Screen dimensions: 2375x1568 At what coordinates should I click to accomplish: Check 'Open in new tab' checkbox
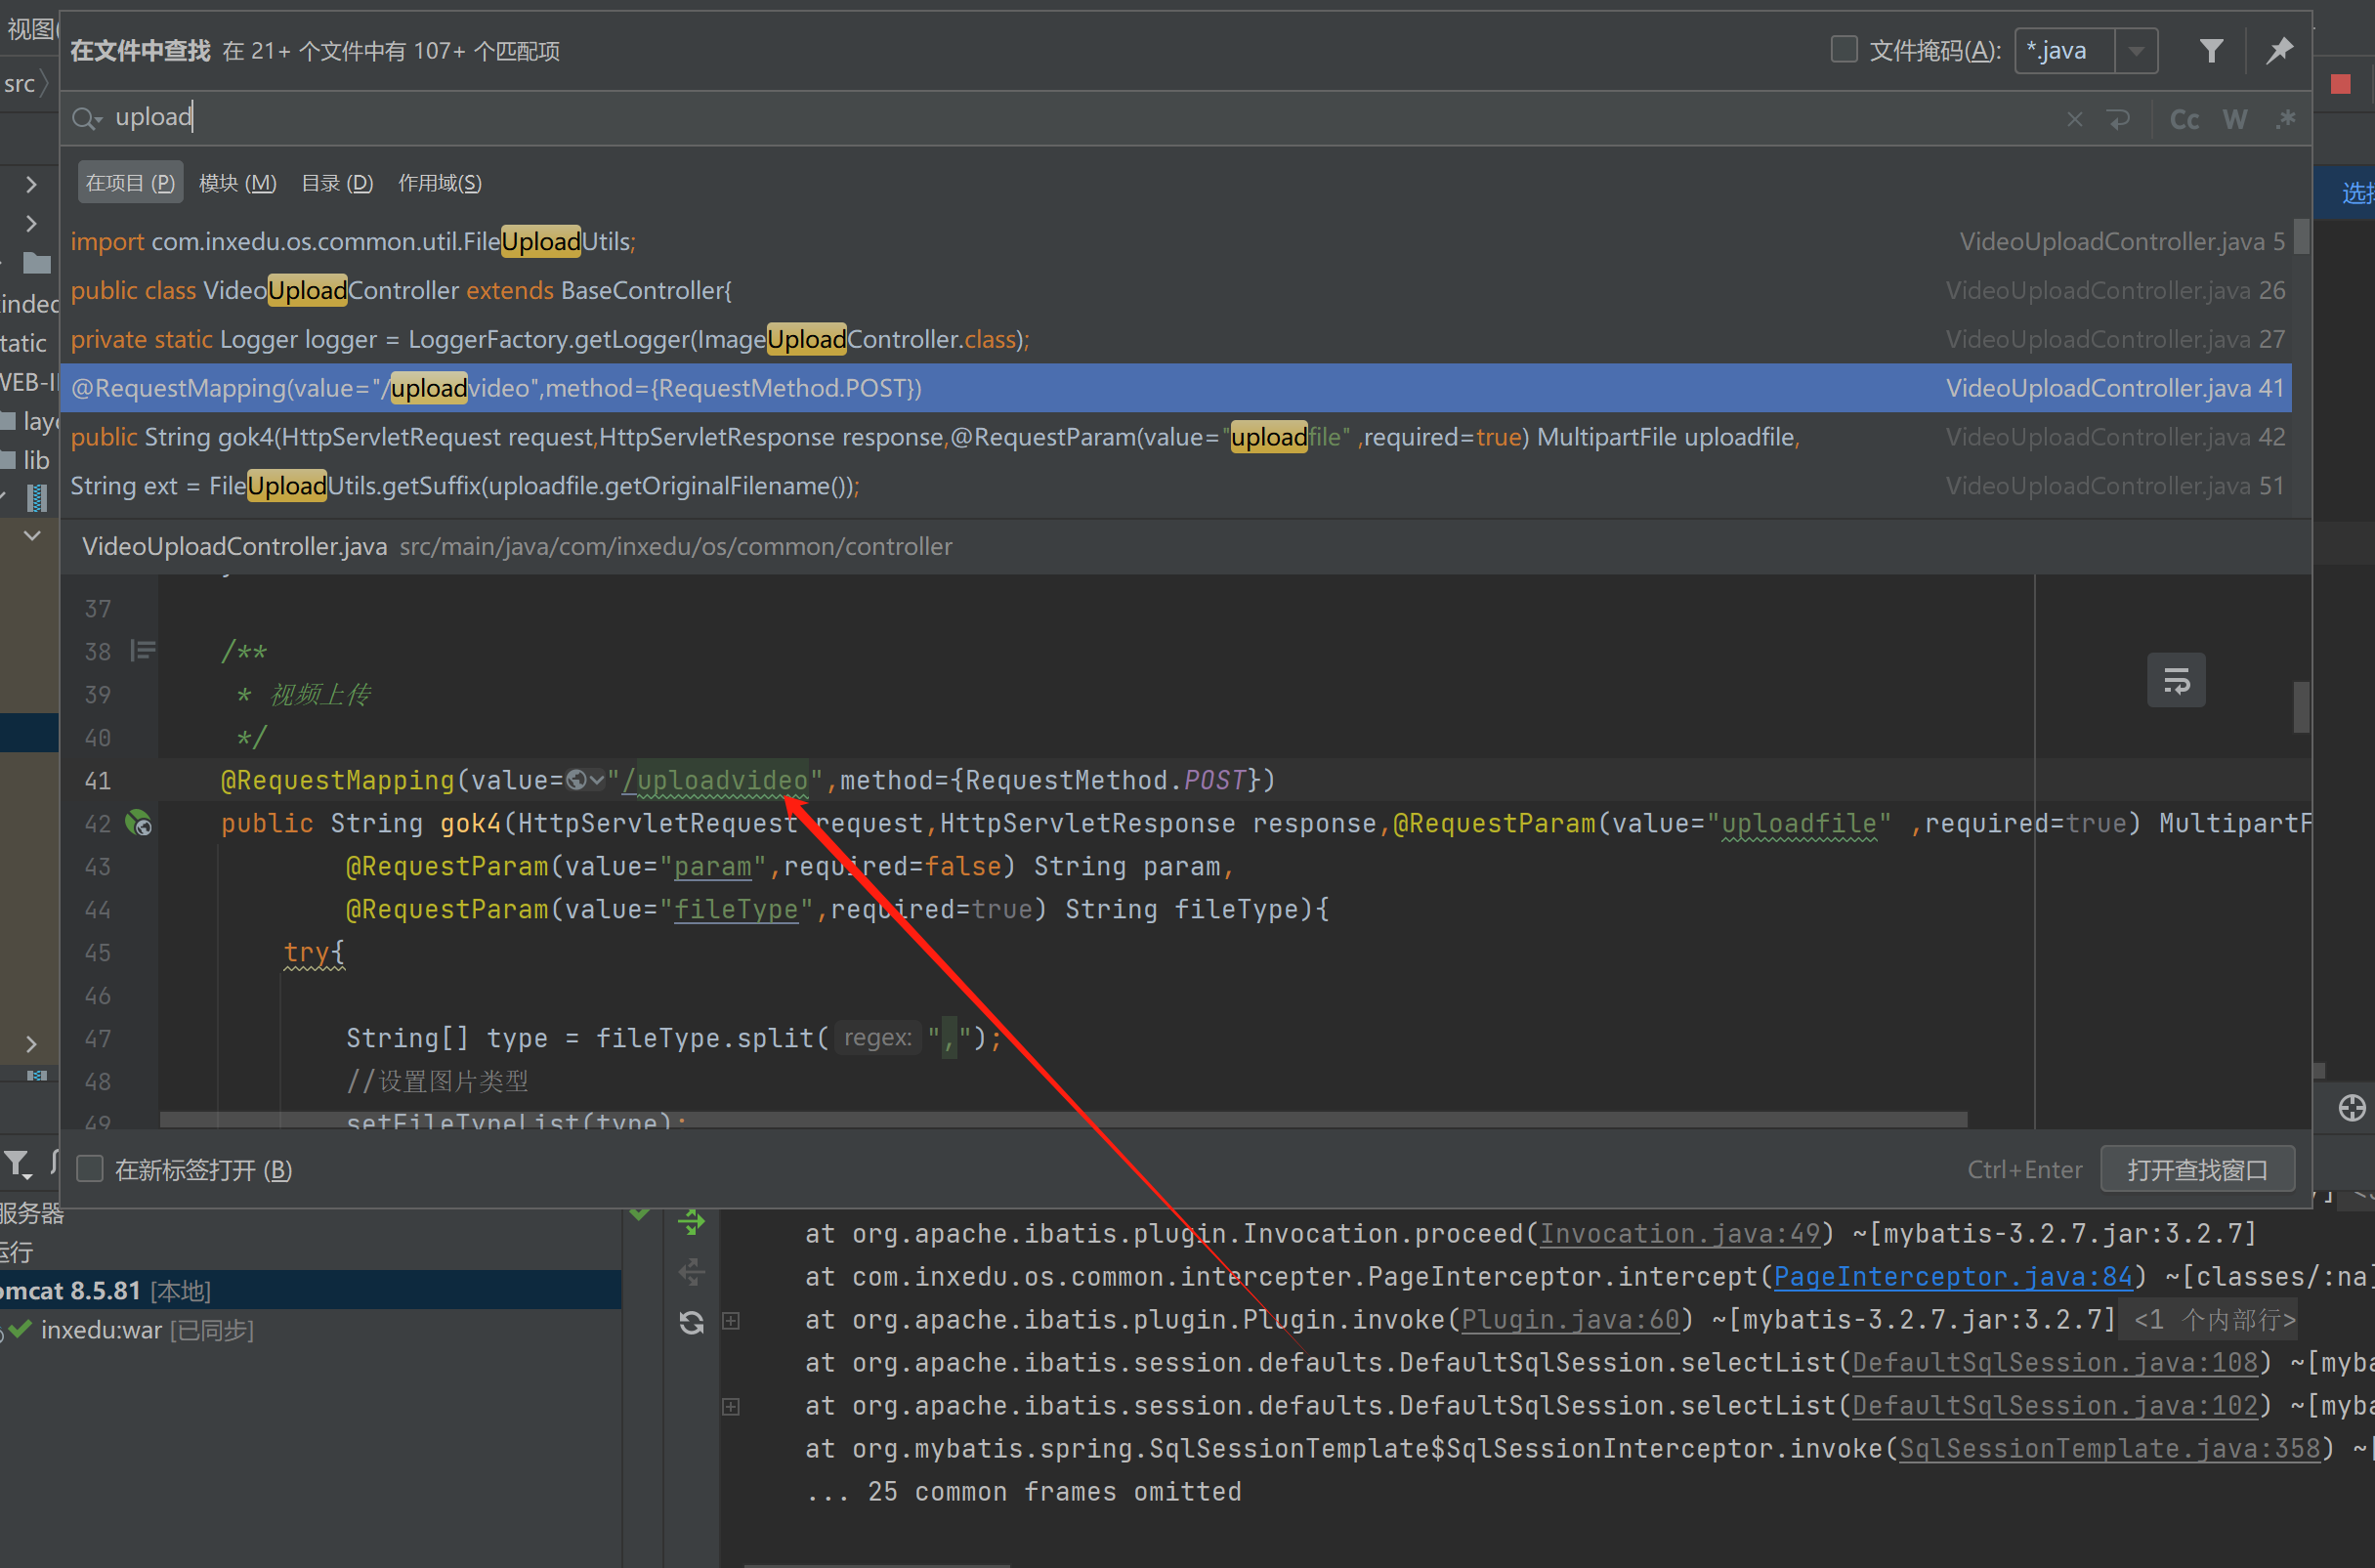90,1169
